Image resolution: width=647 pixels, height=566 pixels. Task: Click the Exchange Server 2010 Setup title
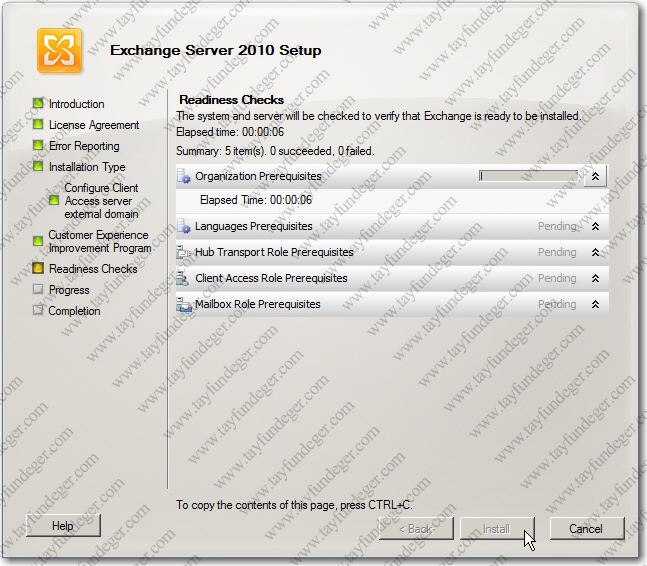(x=216, y=50)
